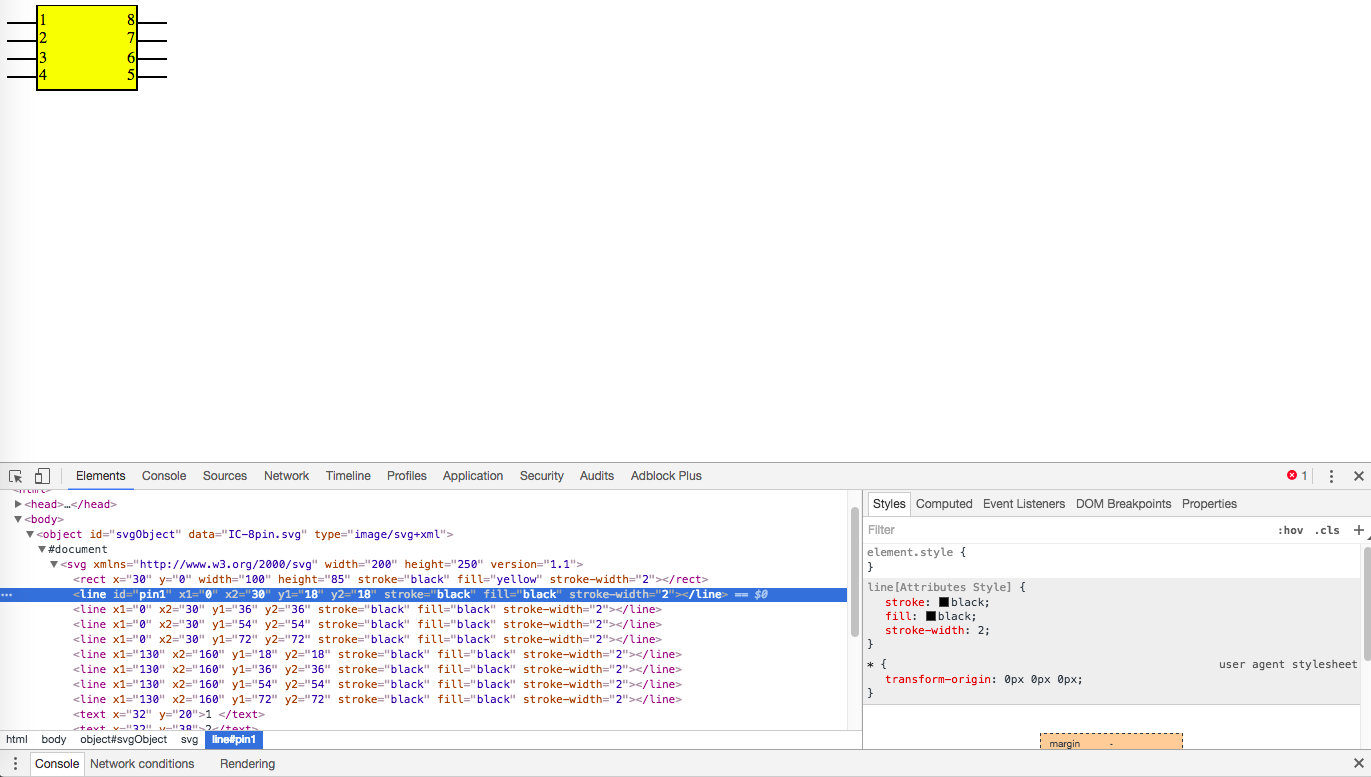Viewport: 1371px width, 777px height.
Task: Collapse the svg element subtree
Action: pyautogui.click(x=54, y=564)
